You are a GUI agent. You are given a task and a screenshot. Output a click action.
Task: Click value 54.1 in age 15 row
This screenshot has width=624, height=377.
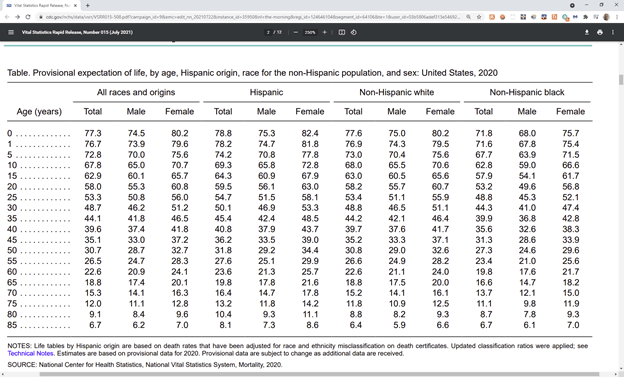tap(527, 176)
